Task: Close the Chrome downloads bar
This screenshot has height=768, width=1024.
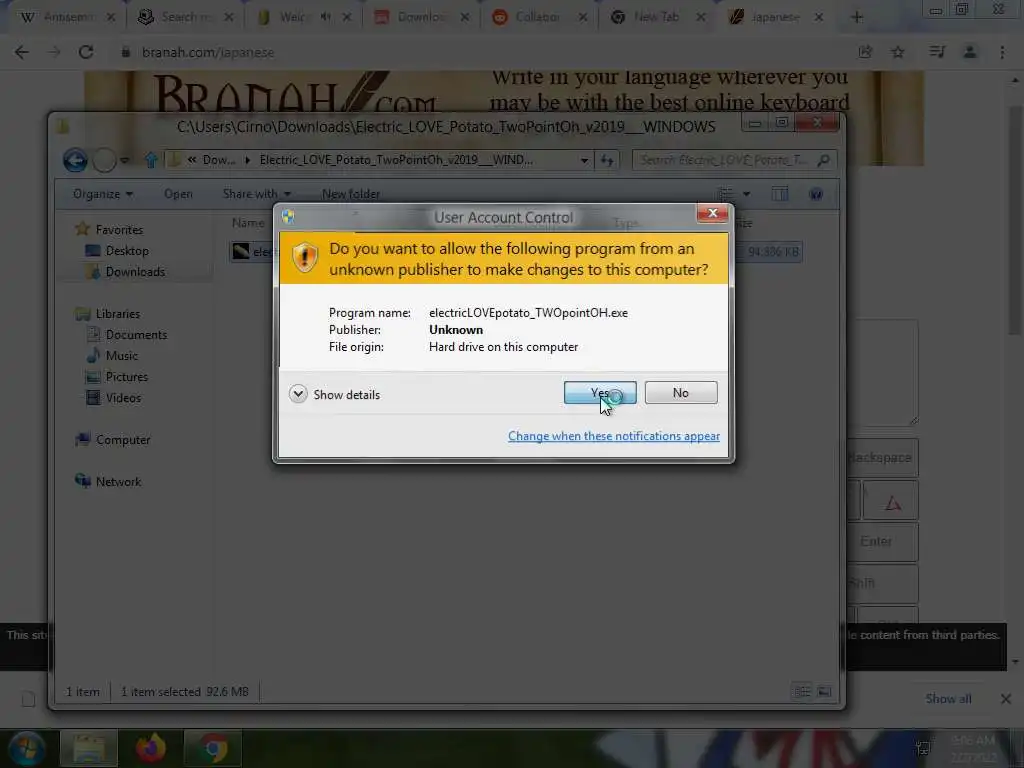Action: (x=1006, y=699)
